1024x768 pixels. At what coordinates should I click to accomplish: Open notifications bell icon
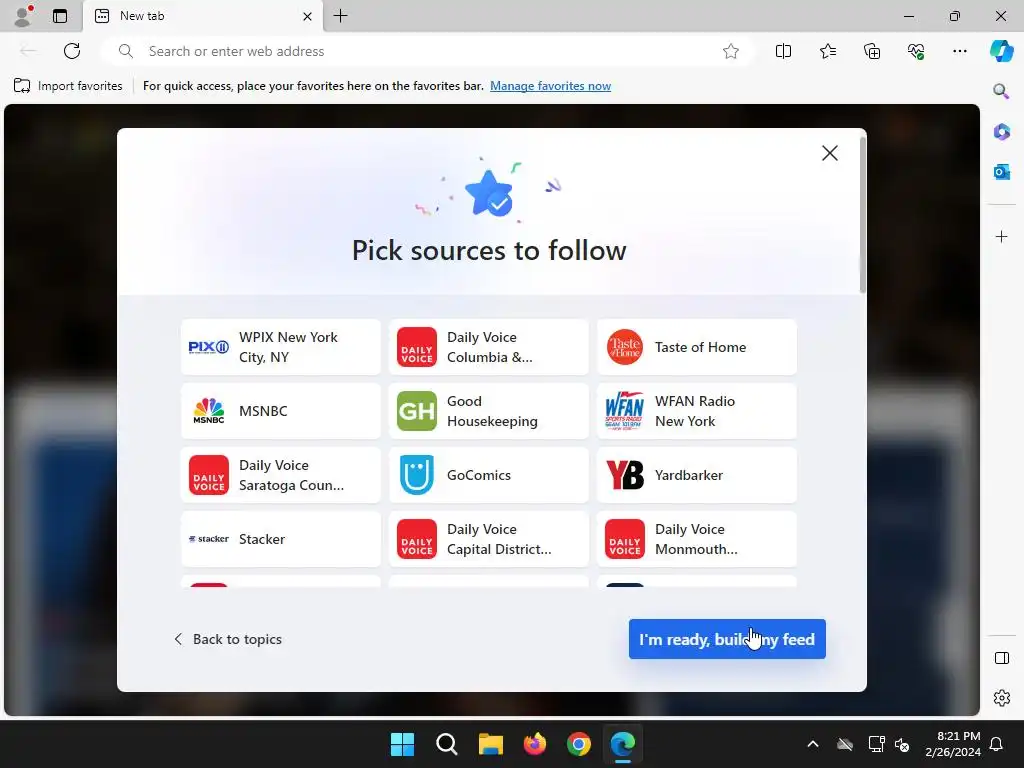[996, 744]
